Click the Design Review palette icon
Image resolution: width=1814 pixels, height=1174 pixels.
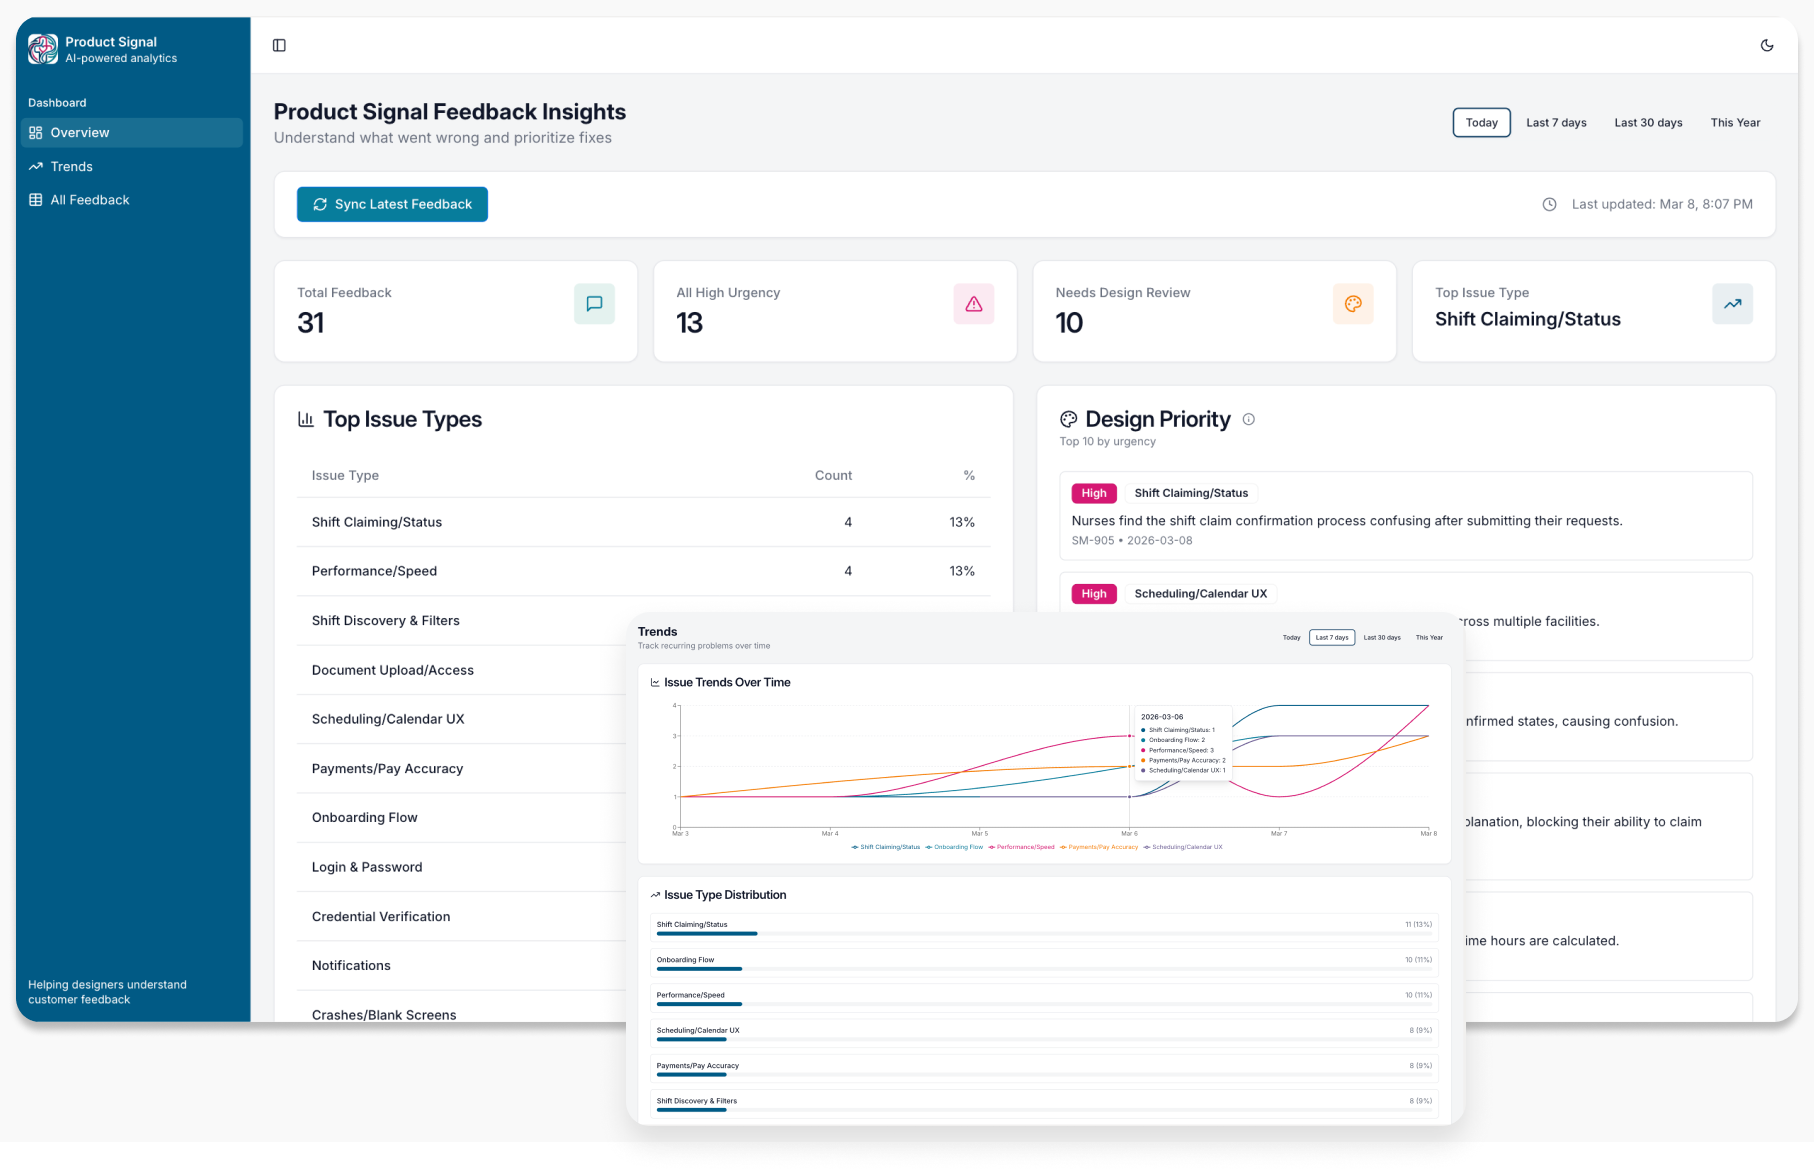(1353, 304)
